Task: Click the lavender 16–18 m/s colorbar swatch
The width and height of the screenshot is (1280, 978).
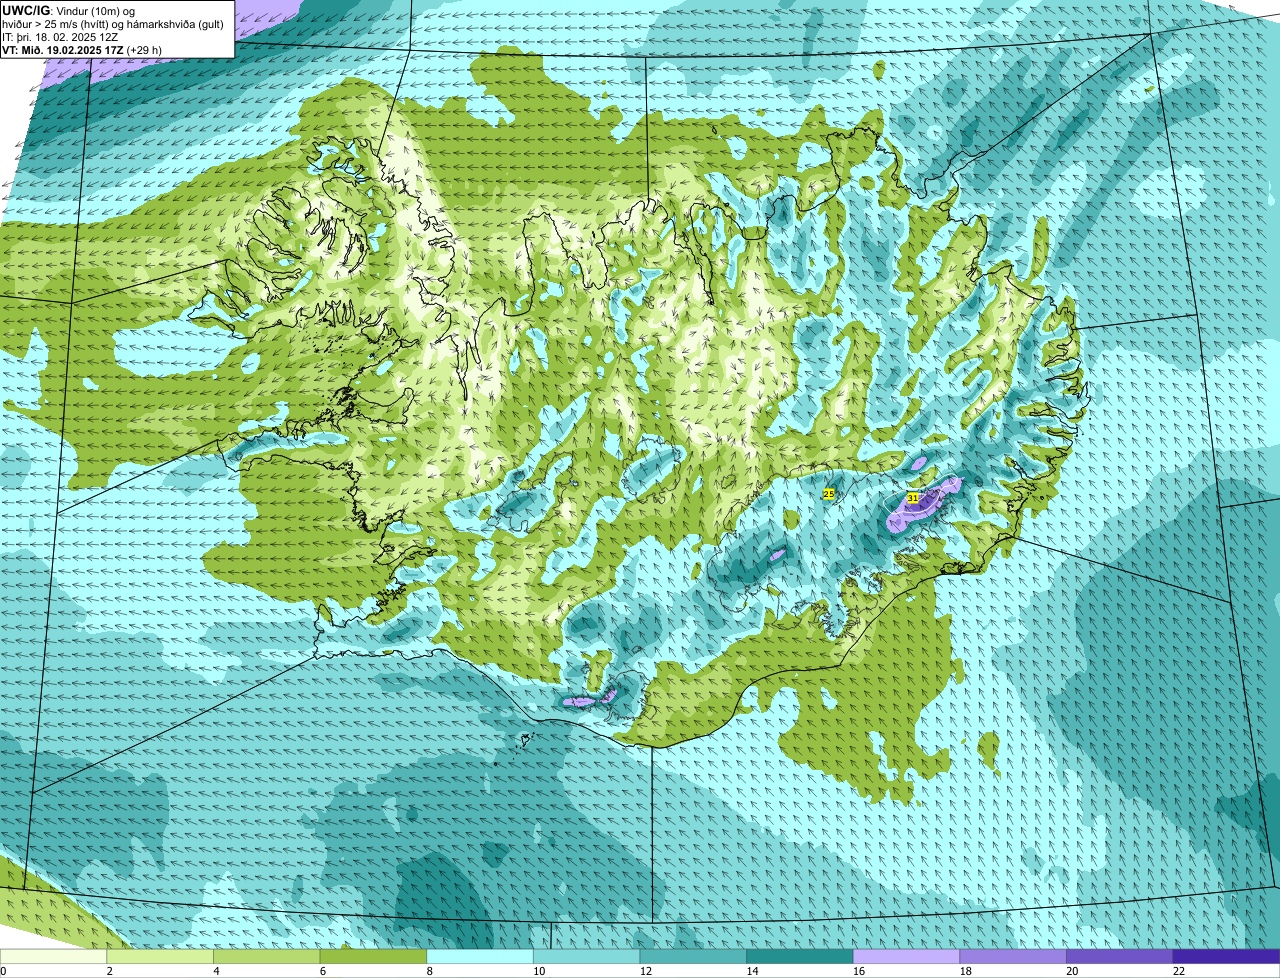Action: [x=906, y=956]
